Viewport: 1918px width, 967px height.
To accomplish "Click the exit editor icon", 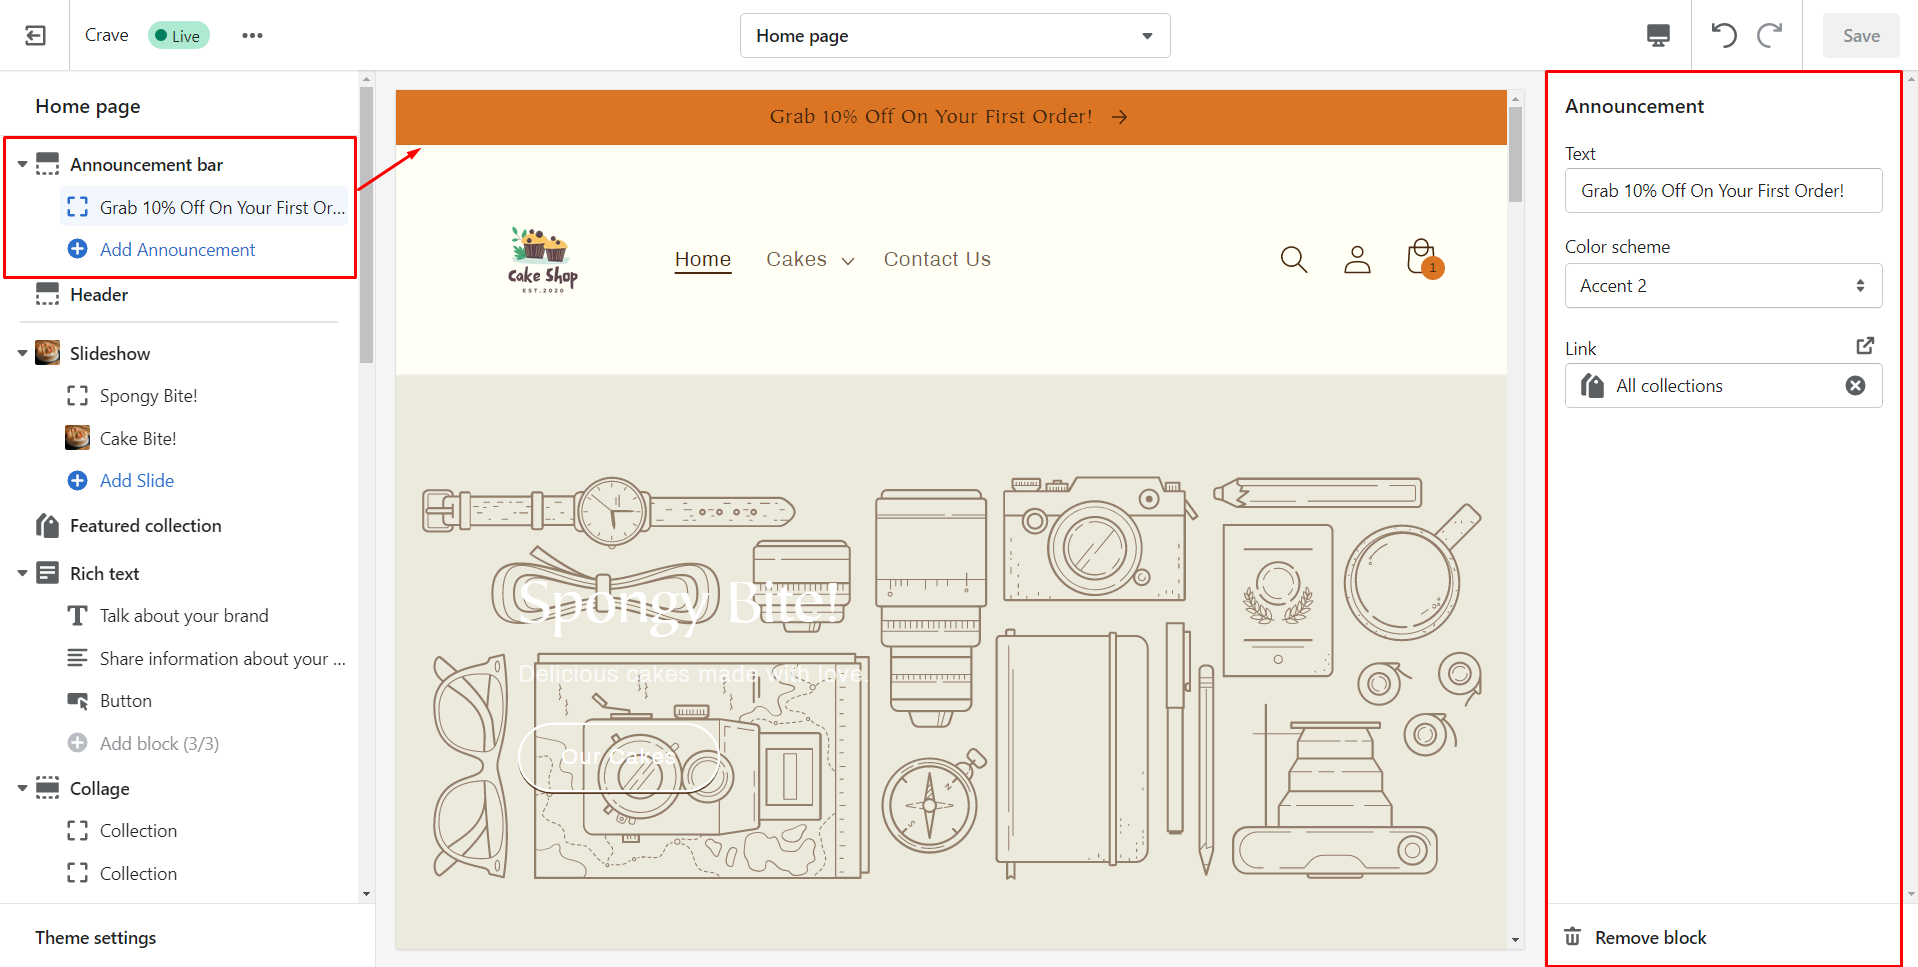I will pyautogui.click(x=35, y=36).
